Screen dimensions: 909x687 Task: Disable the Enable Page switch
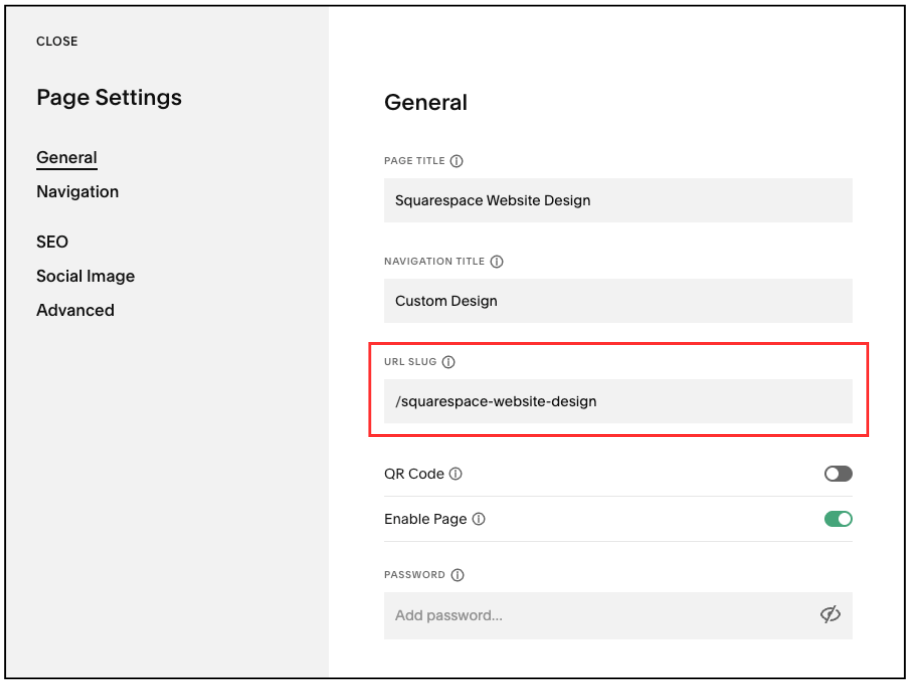(838, 519)
